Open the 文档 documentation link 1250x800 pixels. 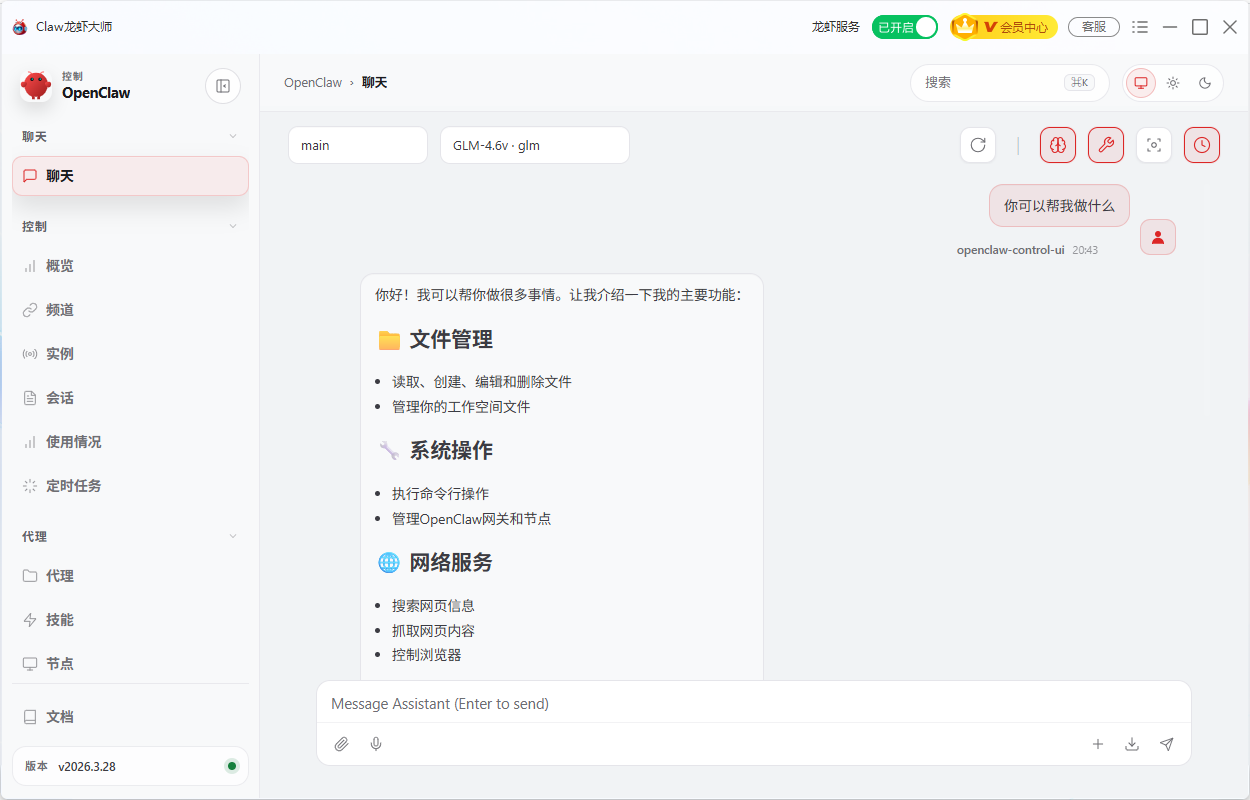[130, 717]
